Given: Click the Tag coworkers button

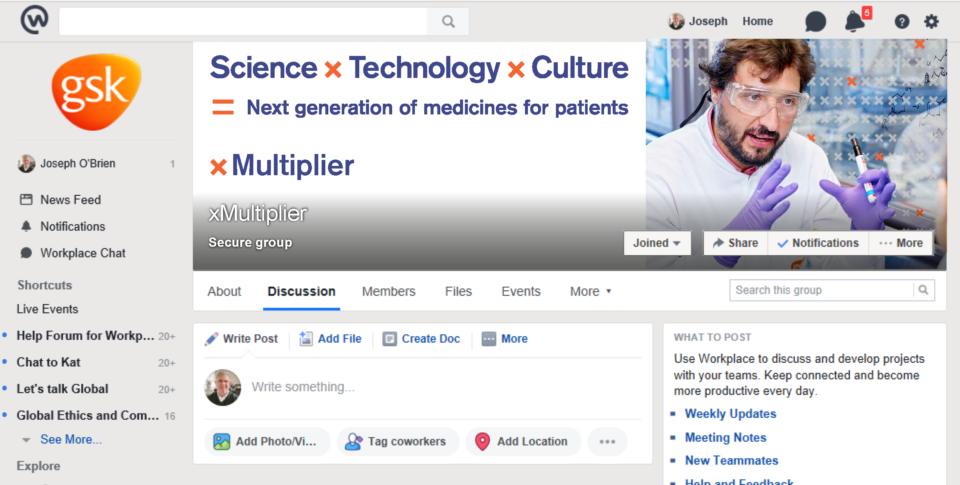Looking at the screenshot, I should pyautogui.click(x=398, y=442).
